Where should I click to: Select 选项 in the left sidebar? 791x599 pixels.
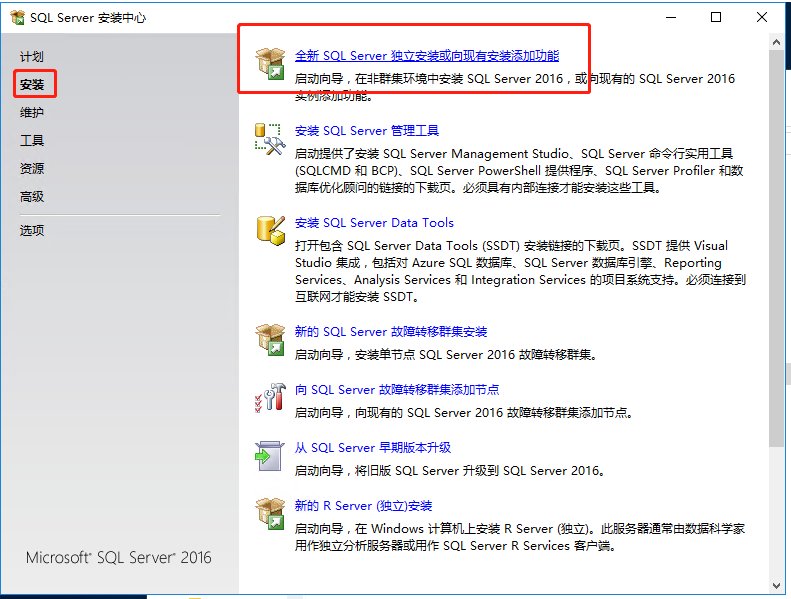(x=32, y=231)
